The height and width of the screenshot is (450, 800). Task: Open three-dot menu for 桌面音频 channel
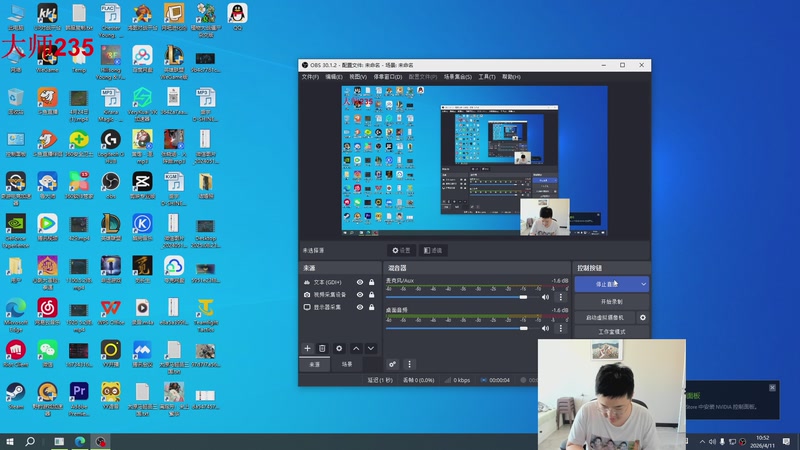click(x=561, y=329)
